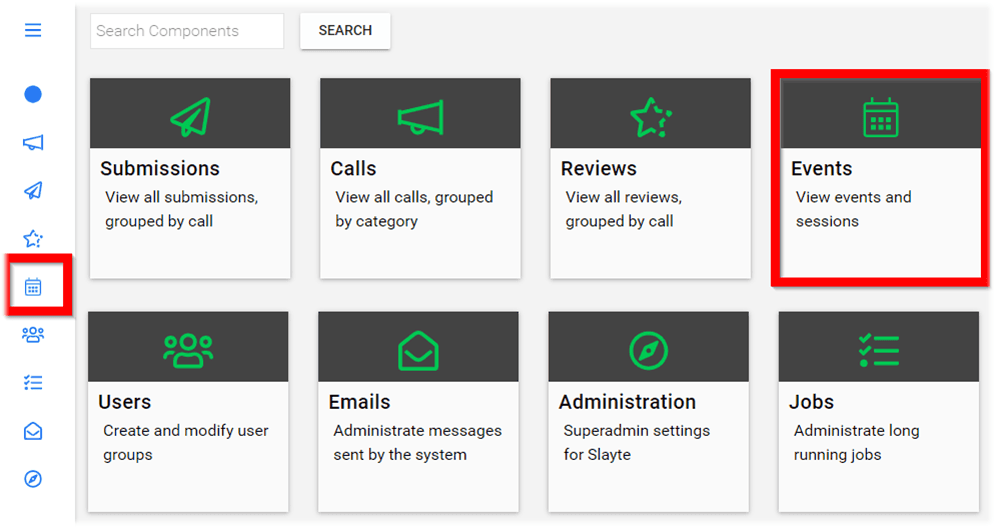Open Administration via the sidebar compass icon
This screenshot has width=996, height=528.
[33, 478]
